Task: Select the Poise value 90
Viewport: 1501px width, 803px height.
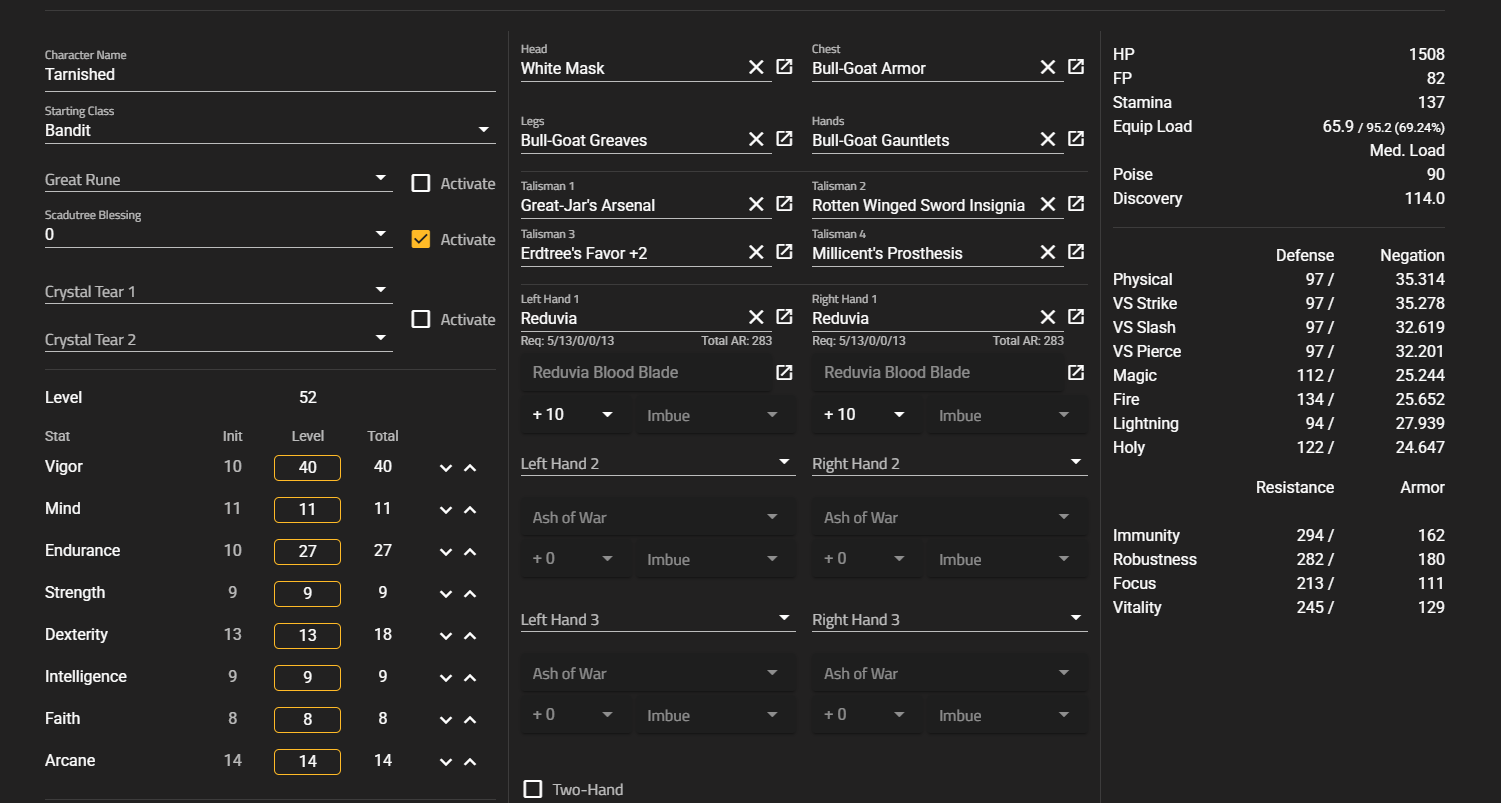Action: click(x=1436, y=174)
